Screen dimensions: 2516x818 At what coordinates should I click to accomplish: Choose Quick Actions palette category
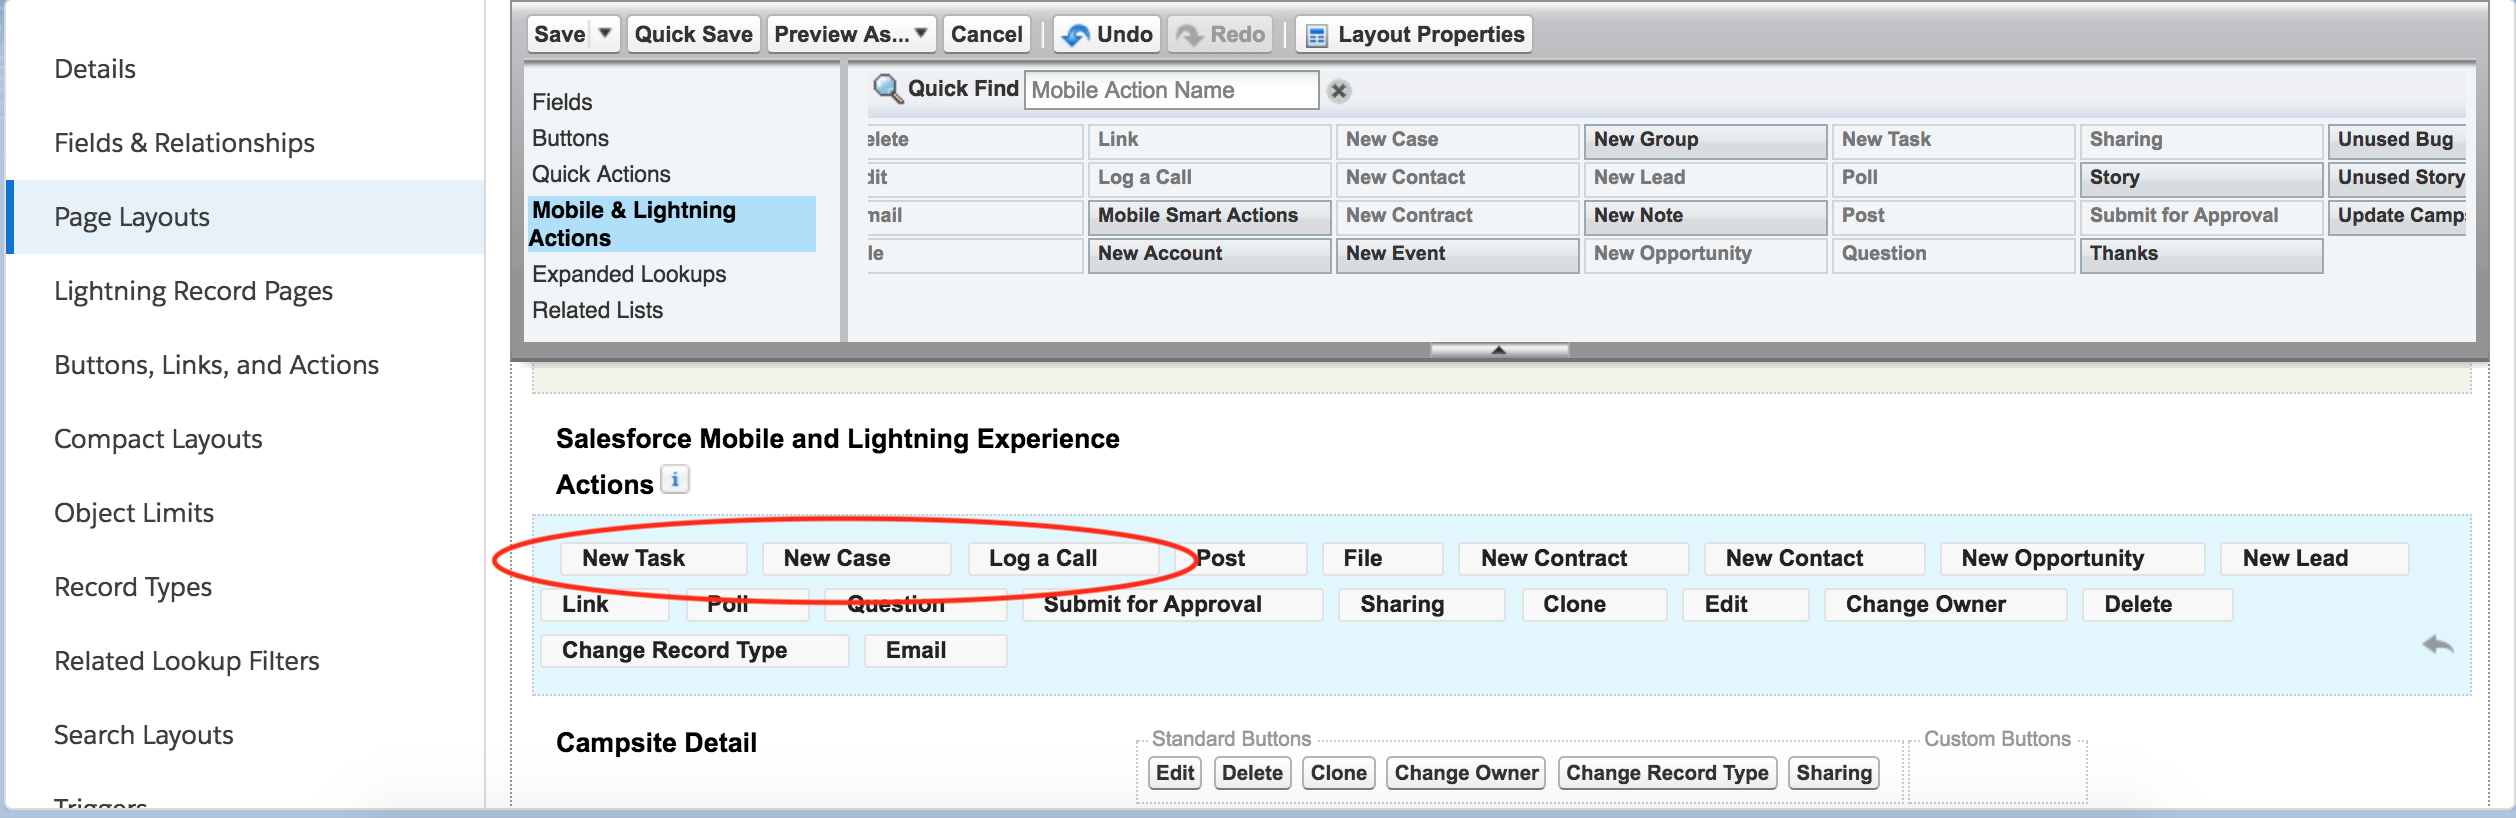601,174
